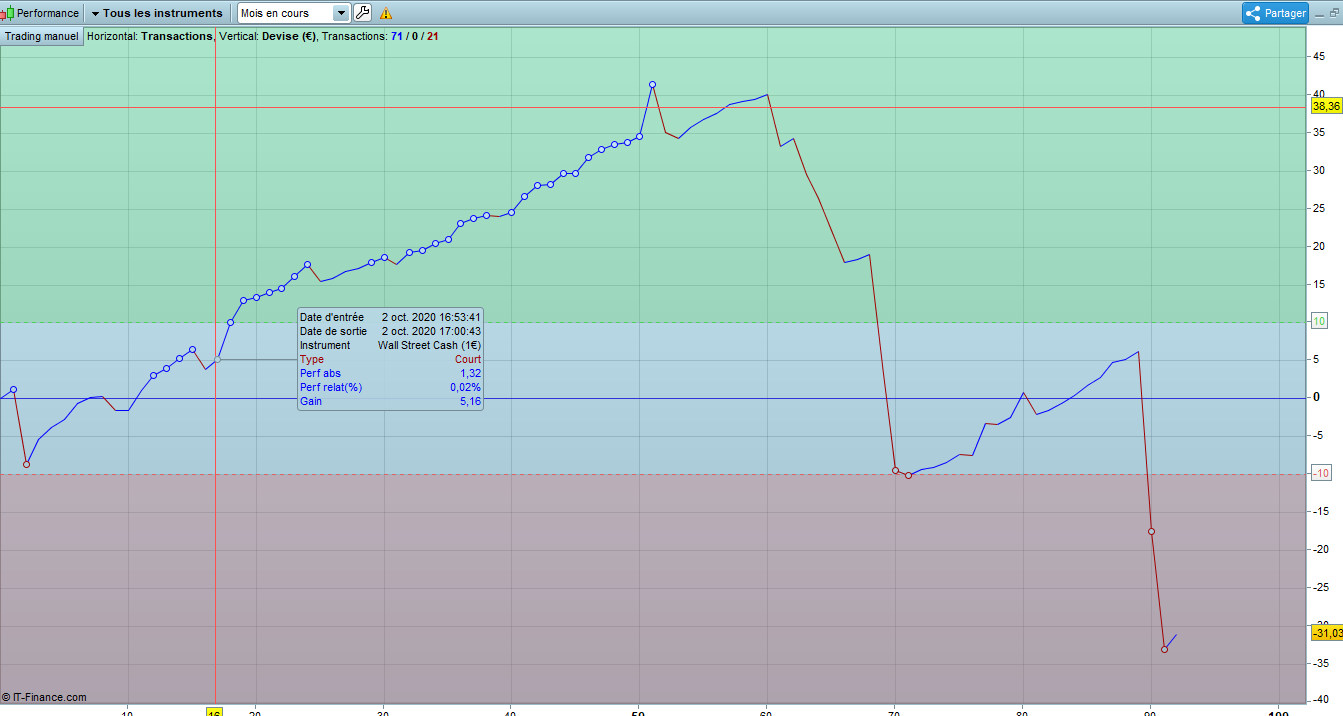Click the red loss point near -9 at chart start
This screenshot has height=716, width=1343.
coord(27,464)
